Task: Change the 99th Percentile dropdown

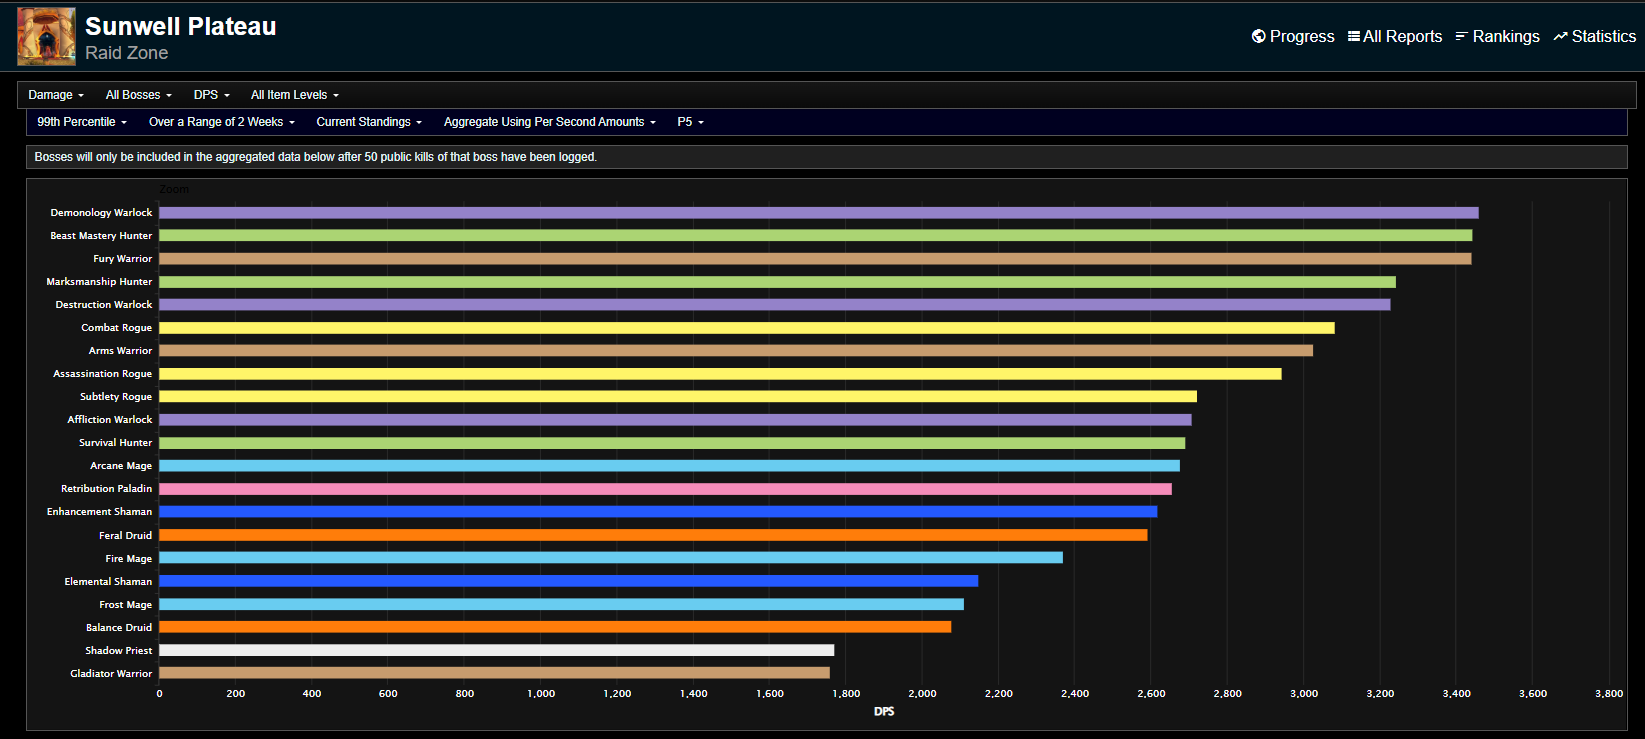Action: 82,122
